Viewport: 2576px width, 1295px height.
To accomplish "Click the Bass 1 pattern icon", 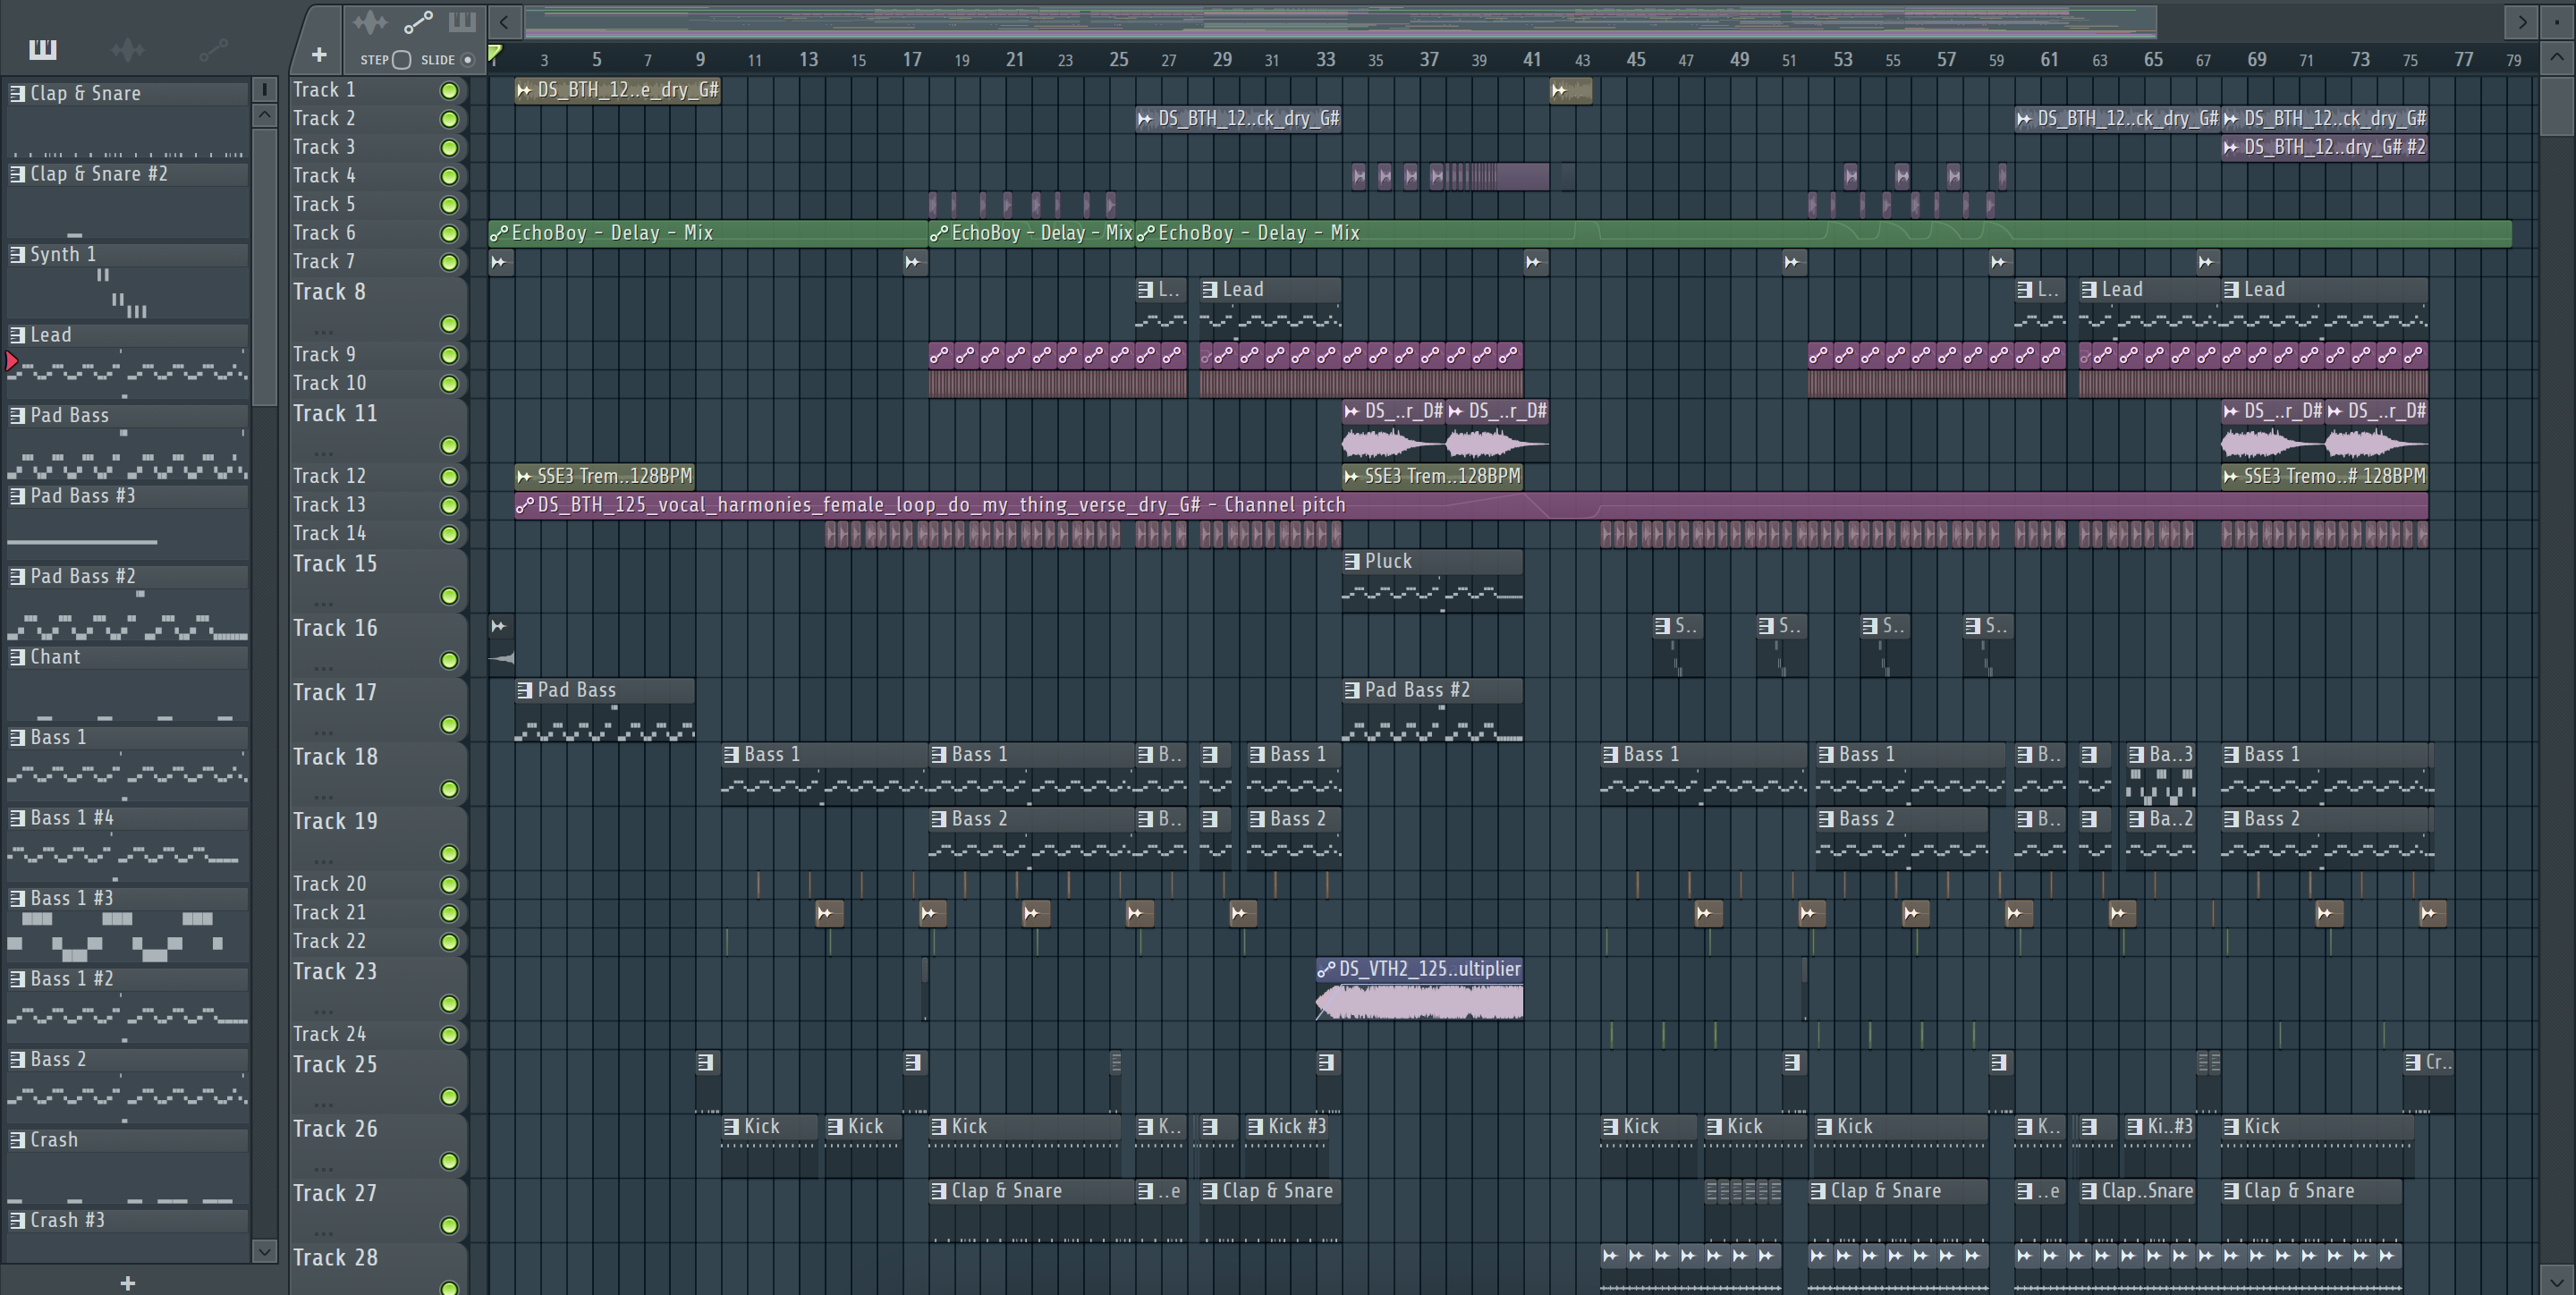I will 17,737.
